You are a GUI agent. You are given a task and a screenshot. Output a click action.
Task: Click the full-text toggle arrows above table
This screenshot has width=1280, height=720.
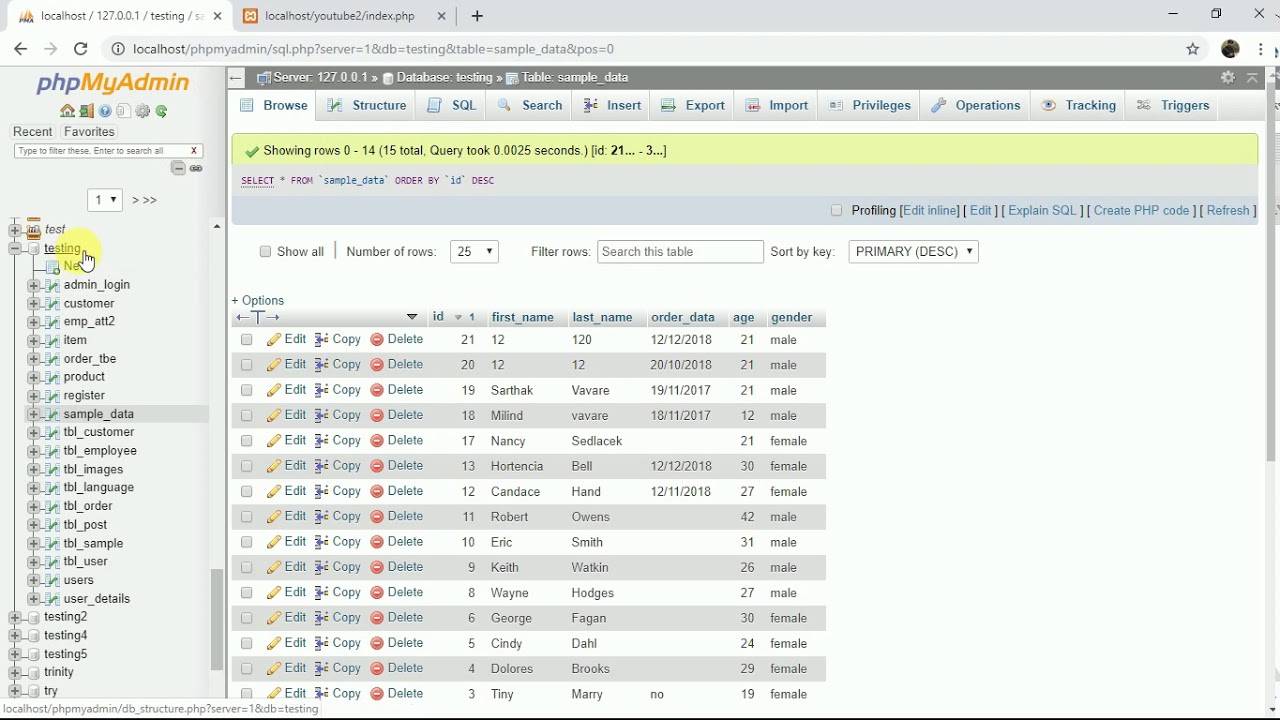click(258, 317)
